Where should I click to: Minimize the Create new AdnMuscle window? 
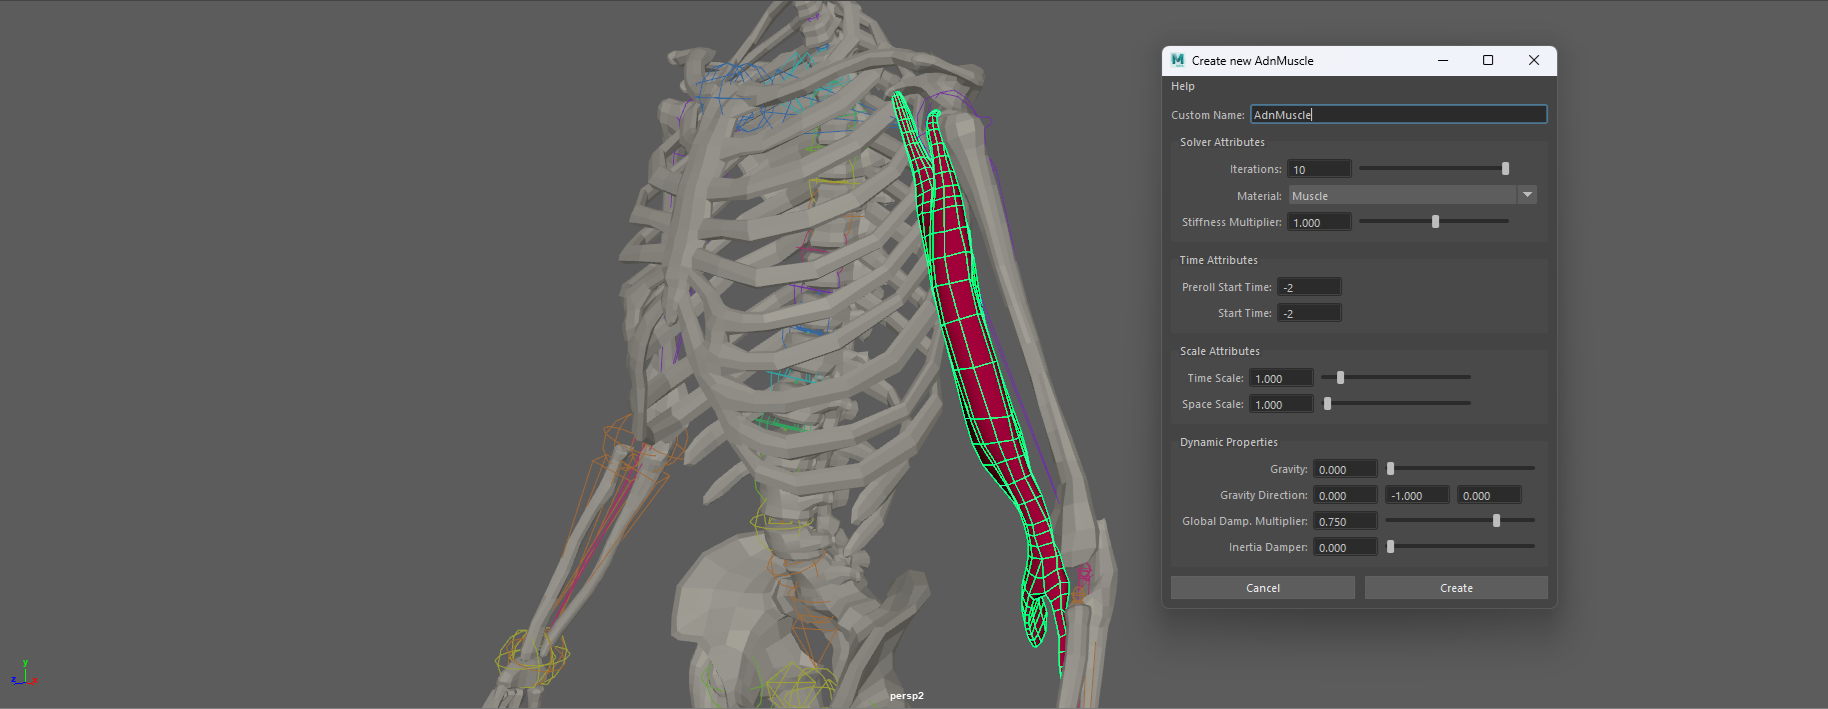[x=1442, y=60]
